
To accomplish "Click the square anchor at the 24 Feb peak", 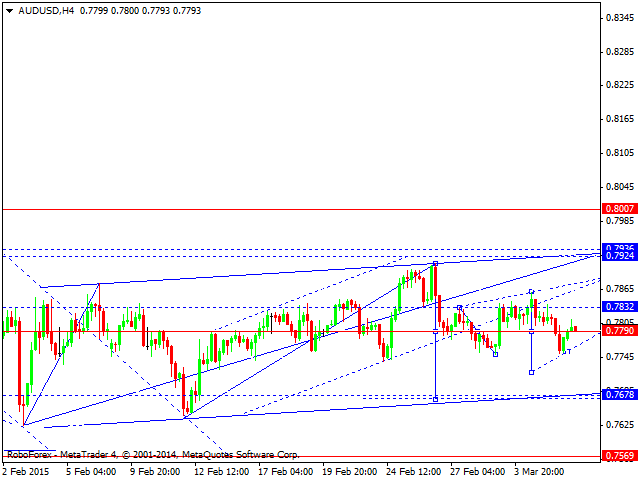I will 435,263.
